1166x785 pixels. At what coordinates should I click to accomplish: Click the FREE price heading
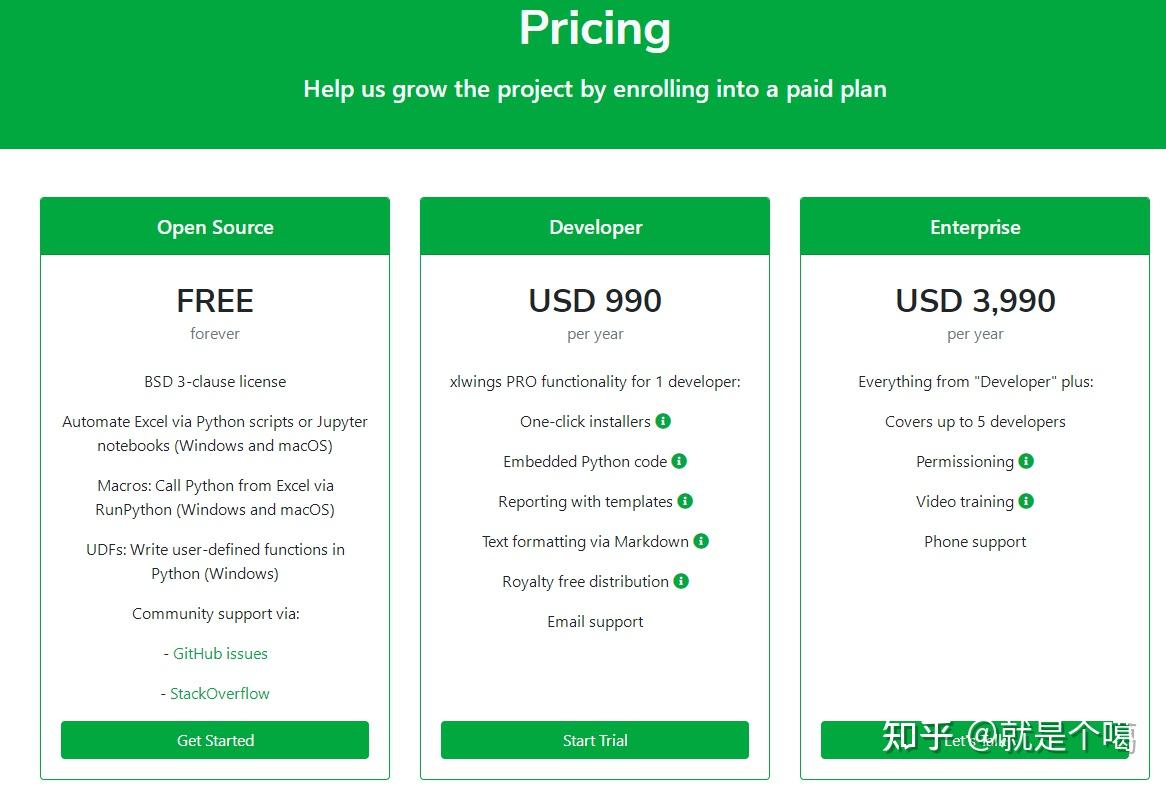(x=215, y=301)
